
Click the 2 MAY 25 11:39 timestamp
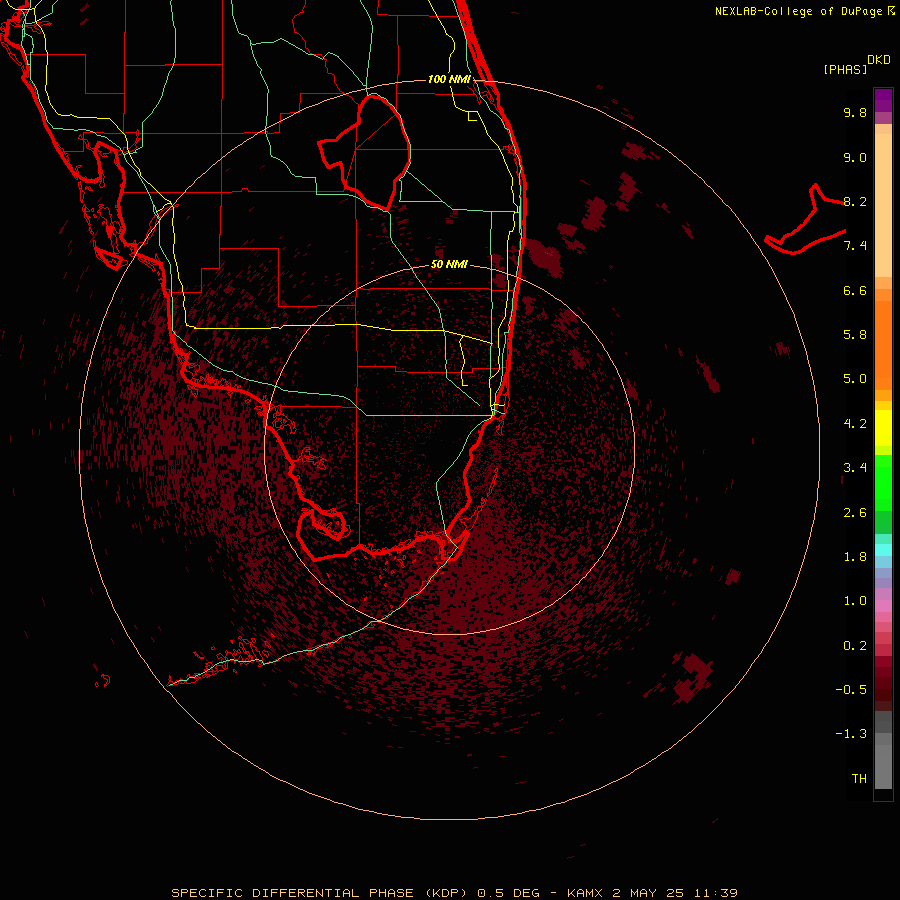[x=675, y=893]
